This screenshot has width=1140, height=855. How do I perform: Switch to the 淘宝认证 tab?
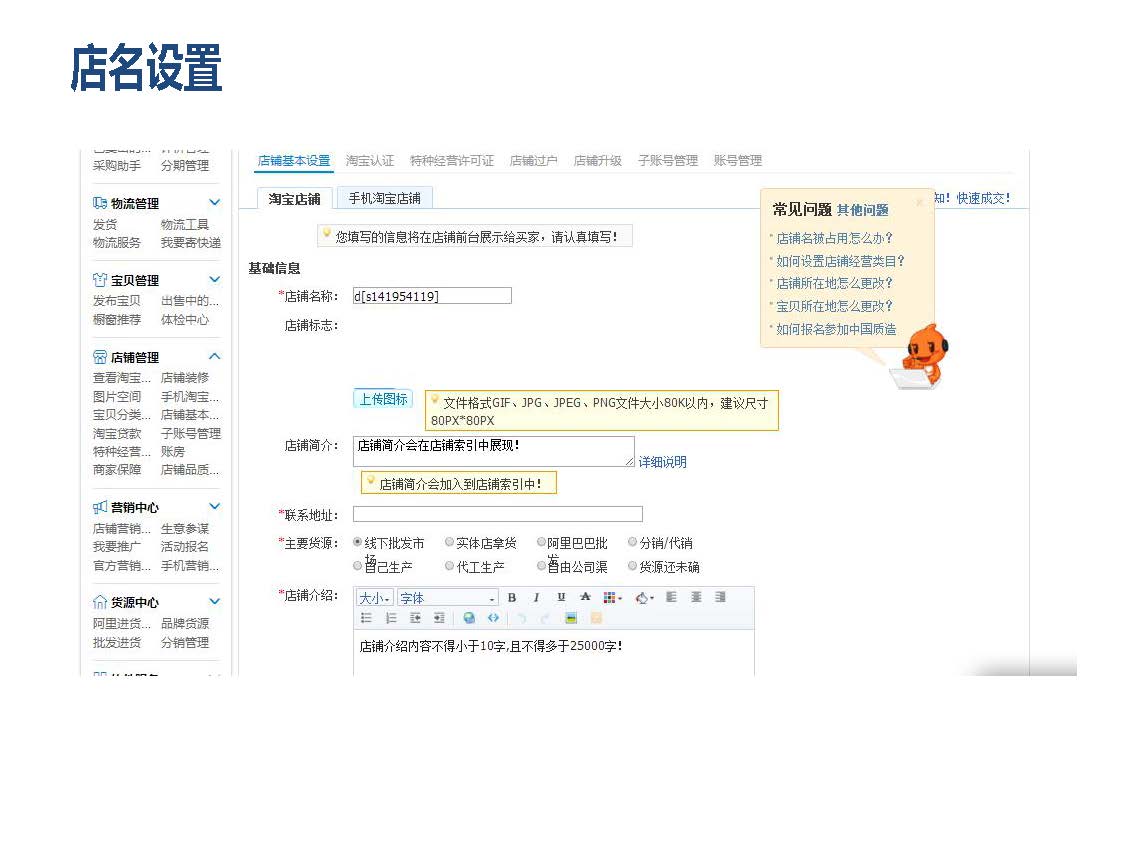click(x=370, y=161)
